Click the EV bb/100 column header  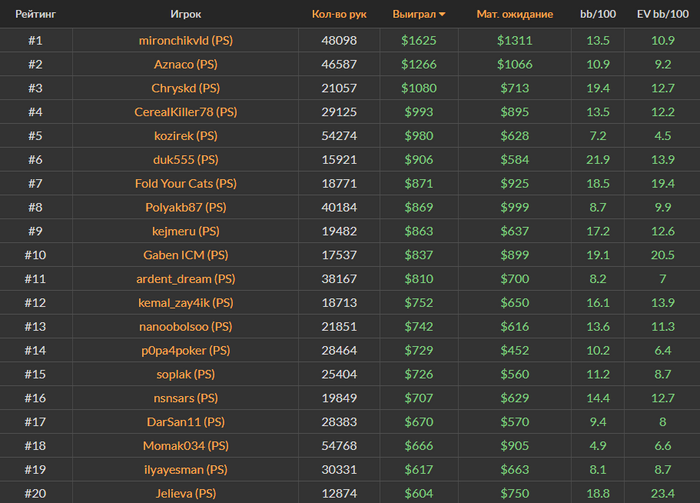pos(662,14)
